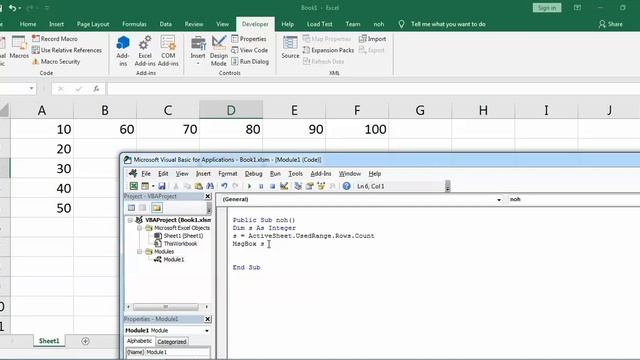Click the Find binoculars icon in VBA toolbar
Image resolution: width=640 pixels, height=360 pixels.
(x=210, y=186)
